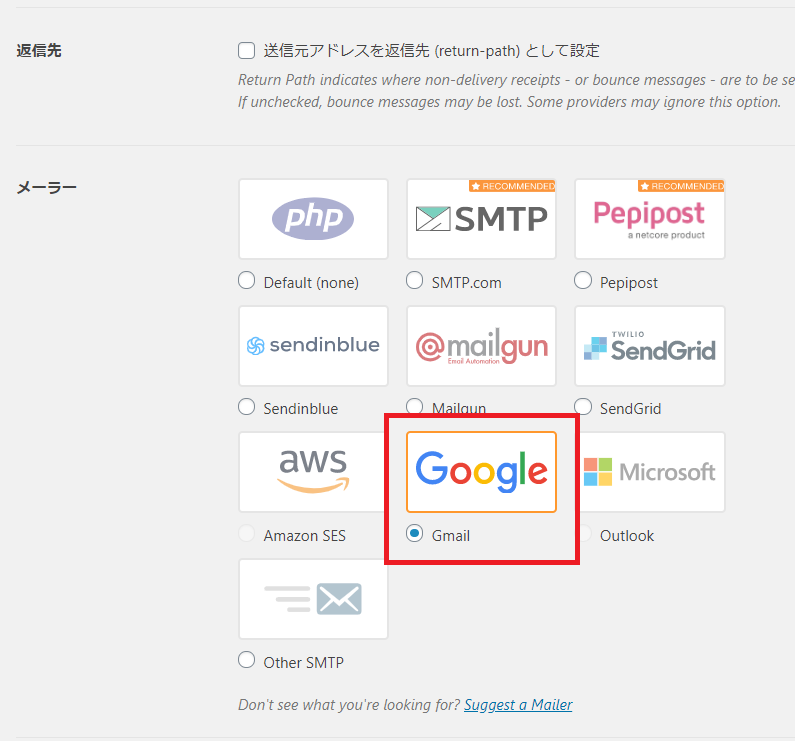Click the Pepipost mailer logo card
This screenshot has height=741, width=795.
pos(649,219)
